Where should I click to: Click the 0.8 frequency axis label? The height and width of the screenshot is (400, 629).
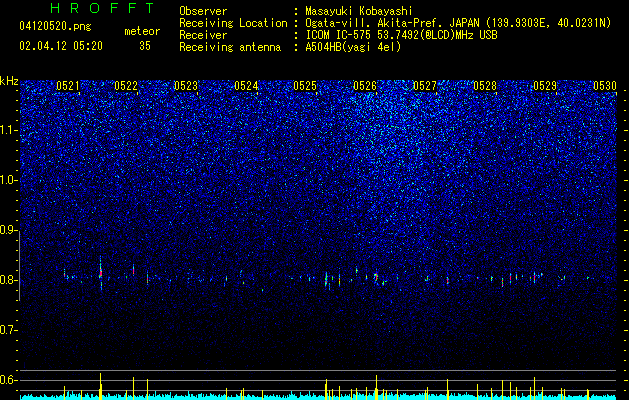tap(9, 280)
